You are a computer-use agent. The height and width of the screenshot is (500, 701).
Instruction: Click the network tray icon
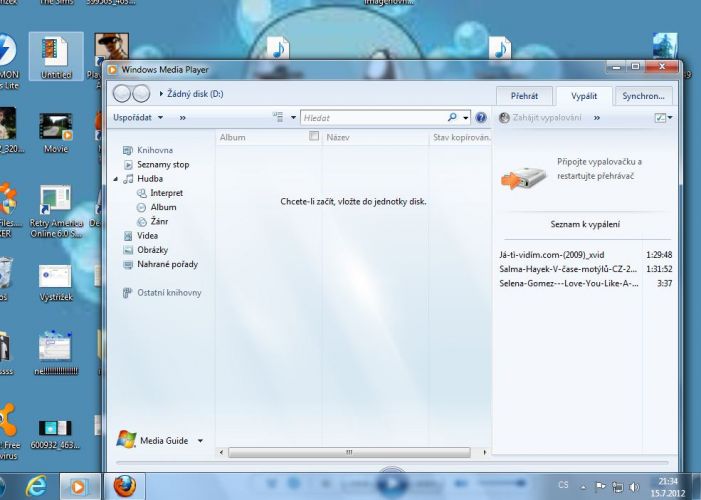coord(617,487)
